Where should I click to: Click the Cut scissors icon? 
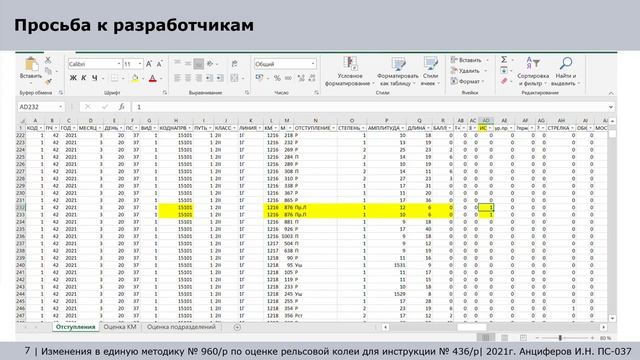tap(48, 60)
